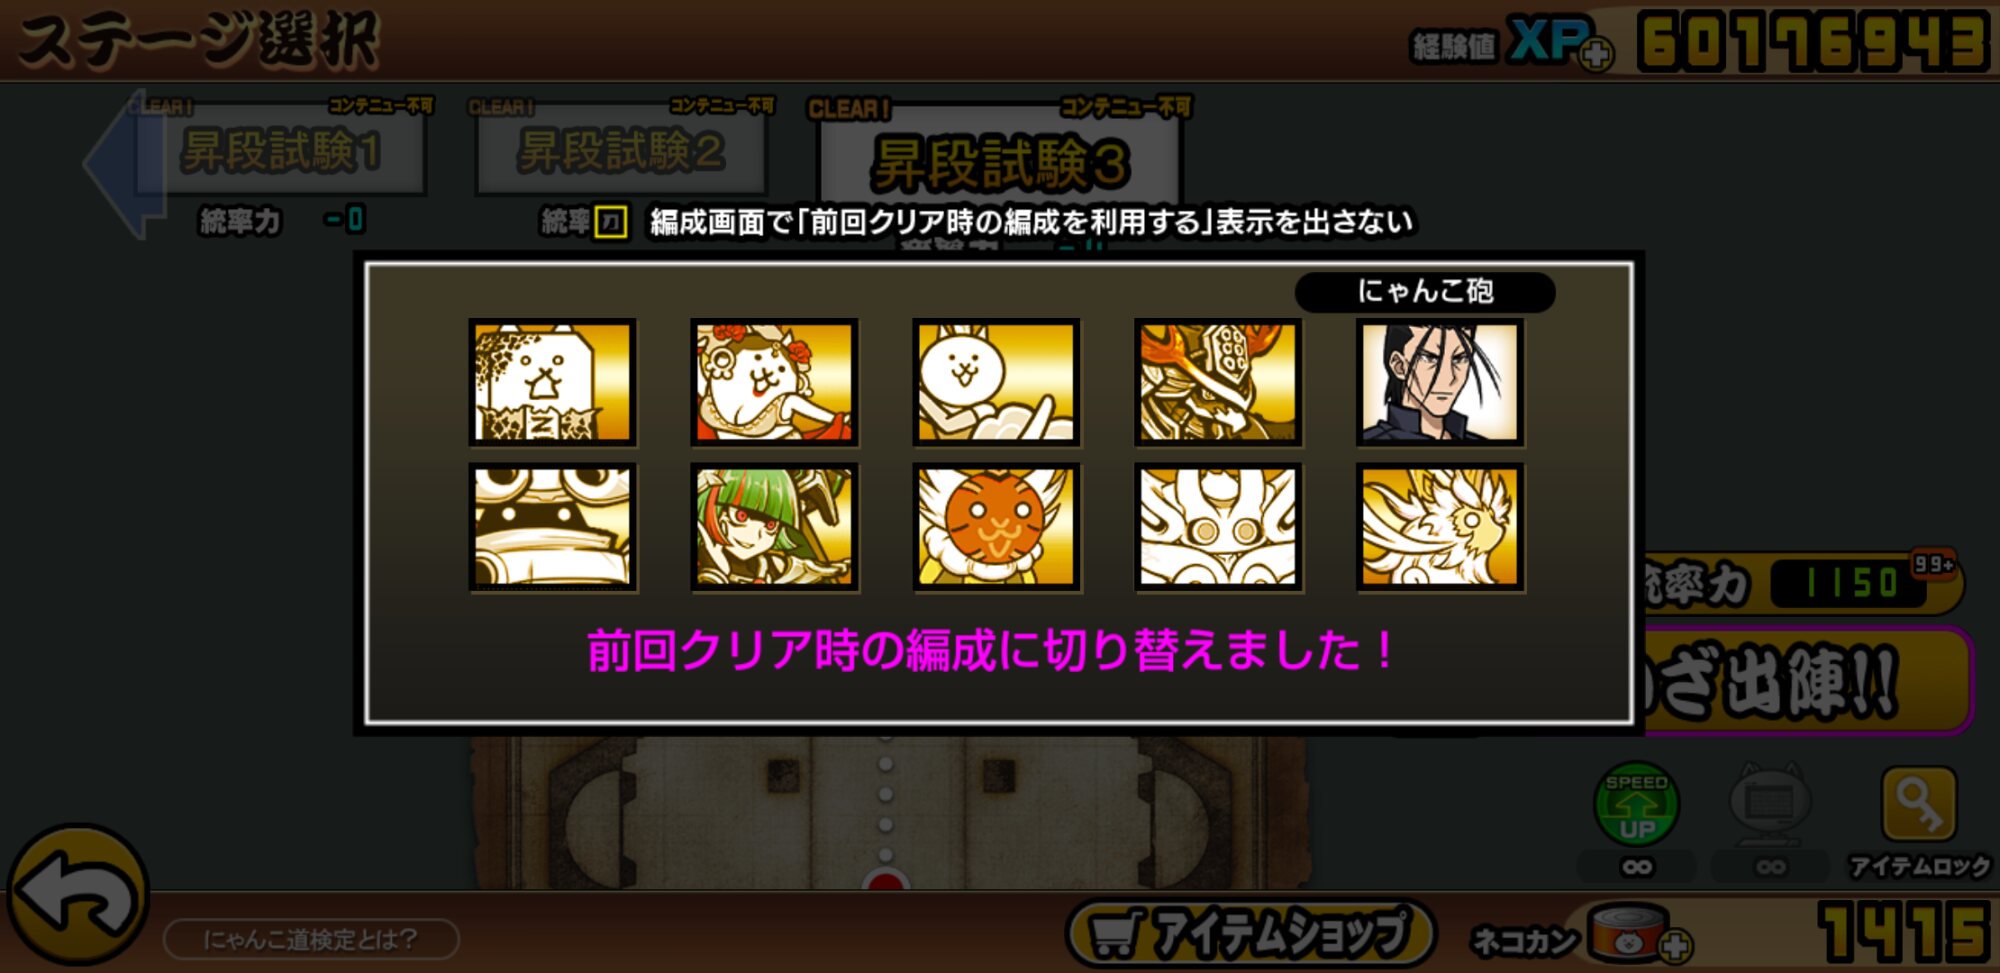This screenshot has width=2000, height=973.
Task: Click the Speed Up item icon
Action: point(1636,804)
